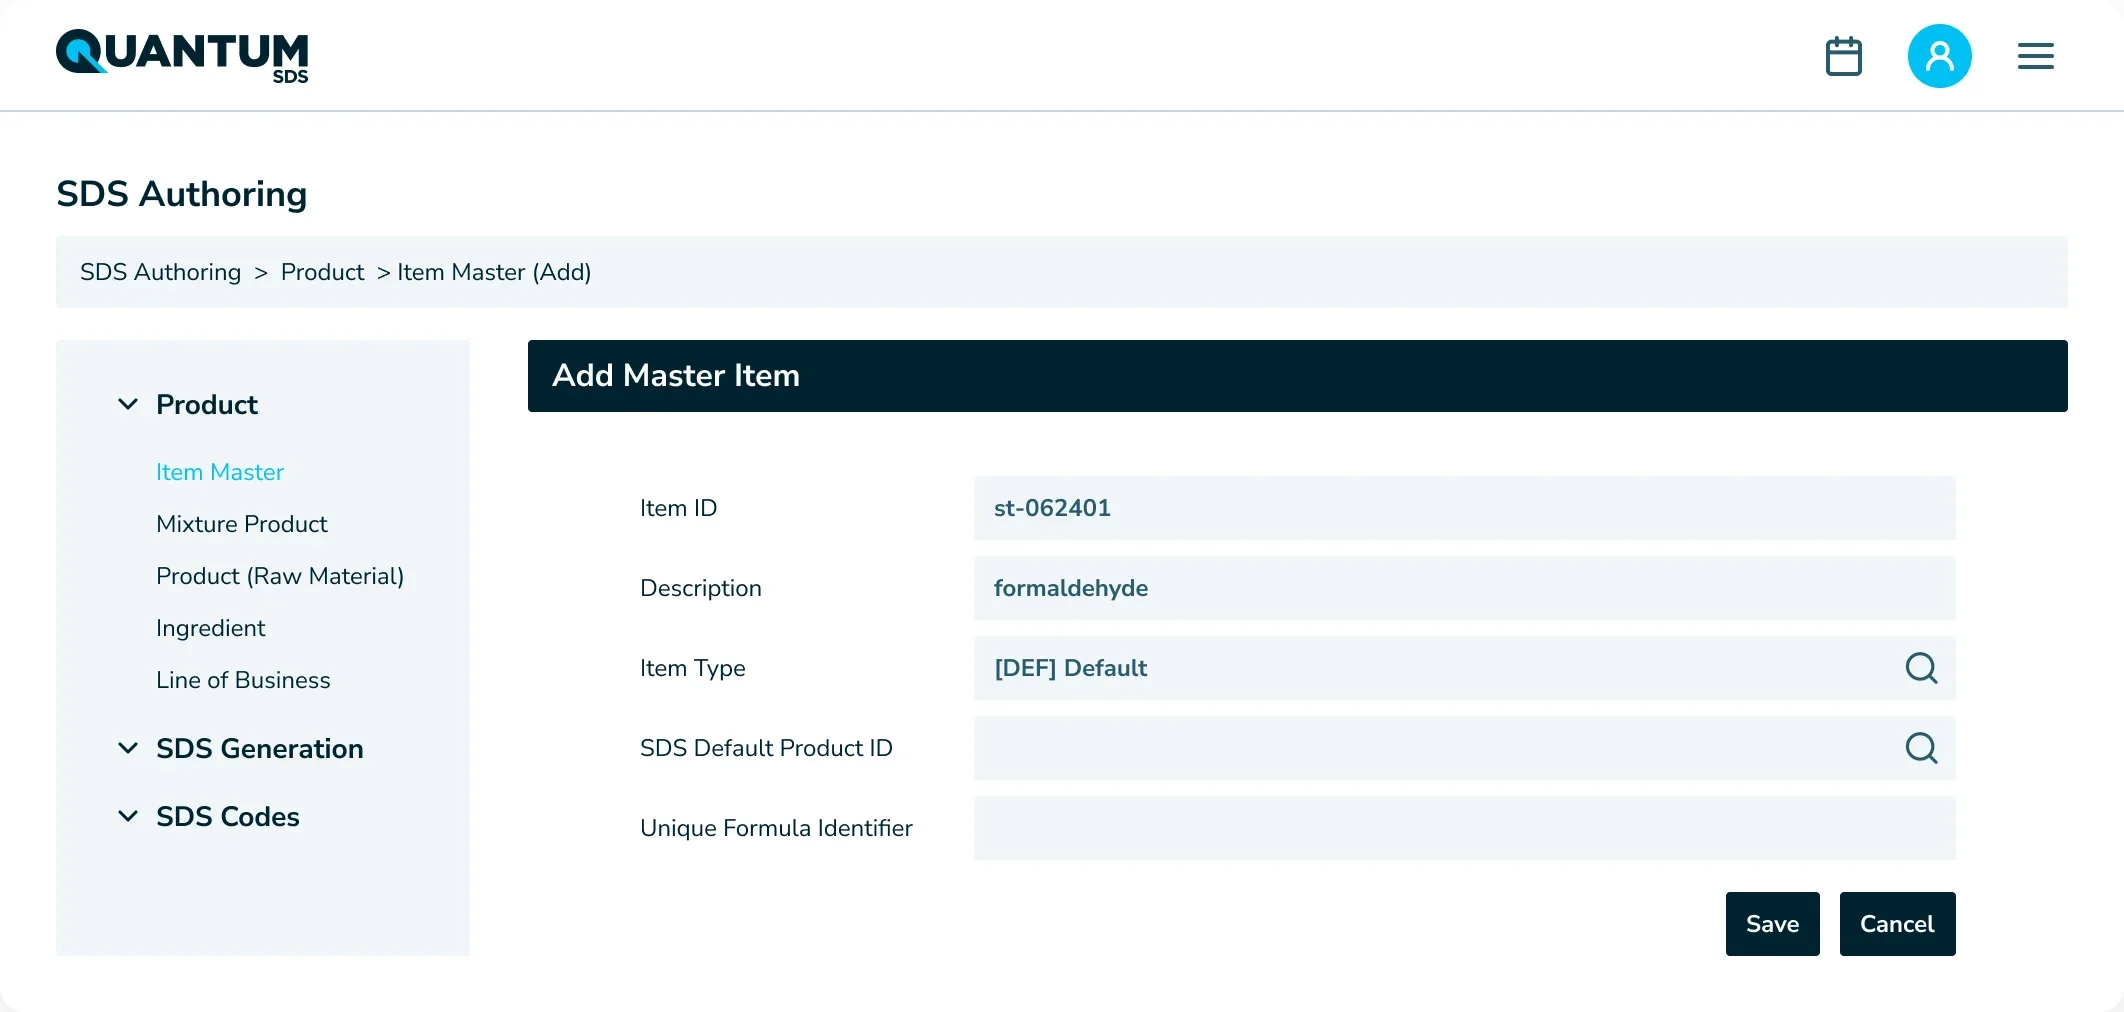
Task: Open the hamburger menu
Action: point(2035,56)
